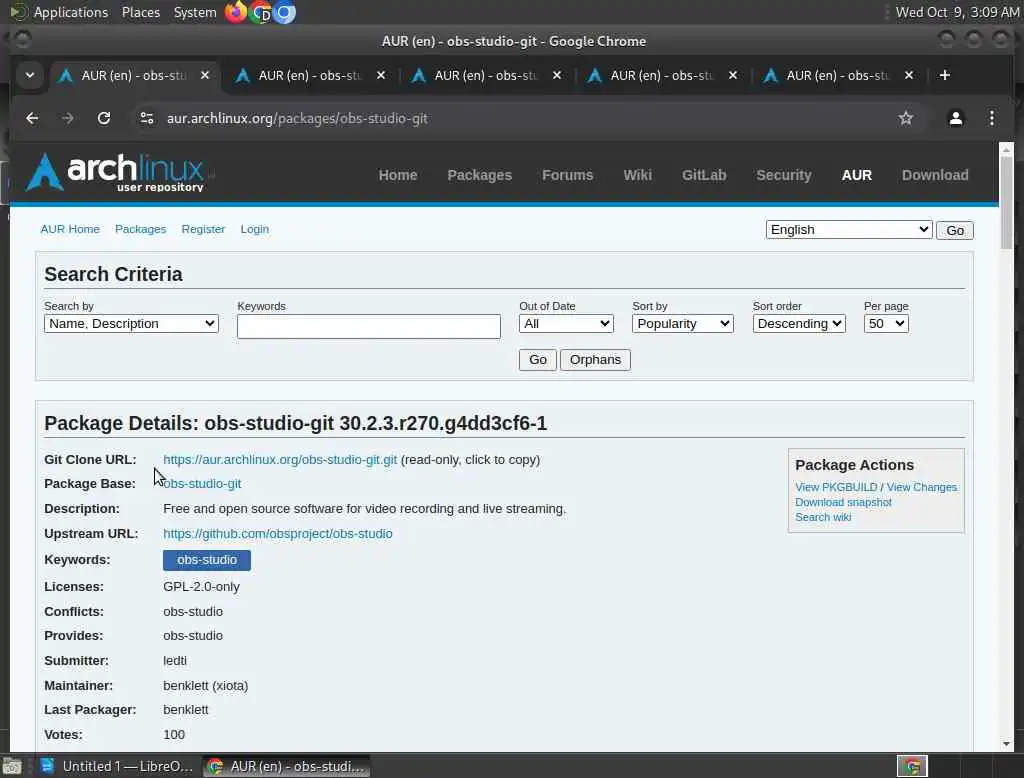
Task: Open the tab search chevron
Action: click(30, 75)
